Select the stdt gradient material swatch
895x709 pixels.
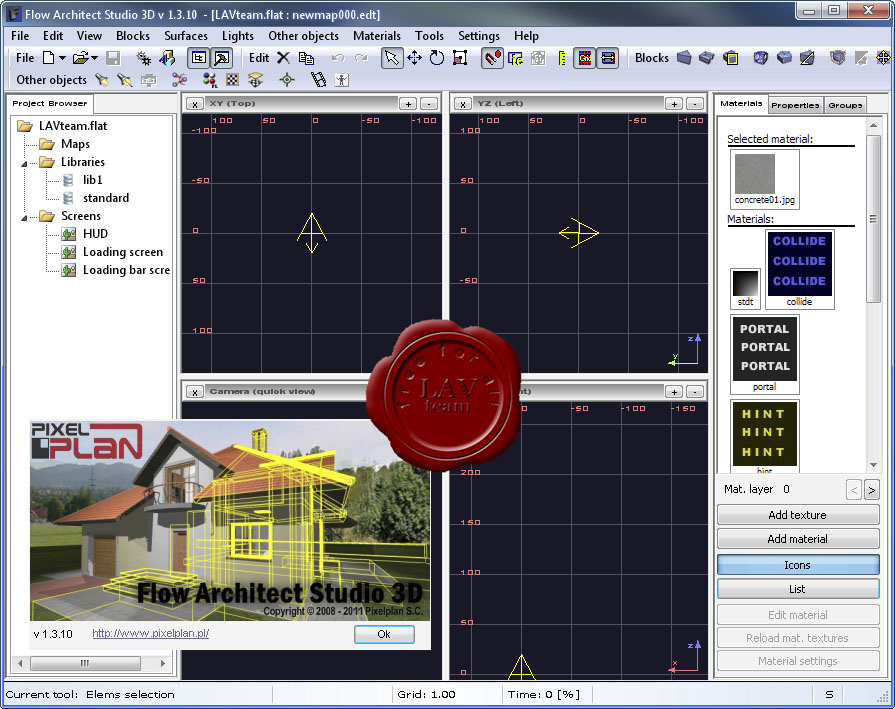pyautogui.click(x=745, y=288)
